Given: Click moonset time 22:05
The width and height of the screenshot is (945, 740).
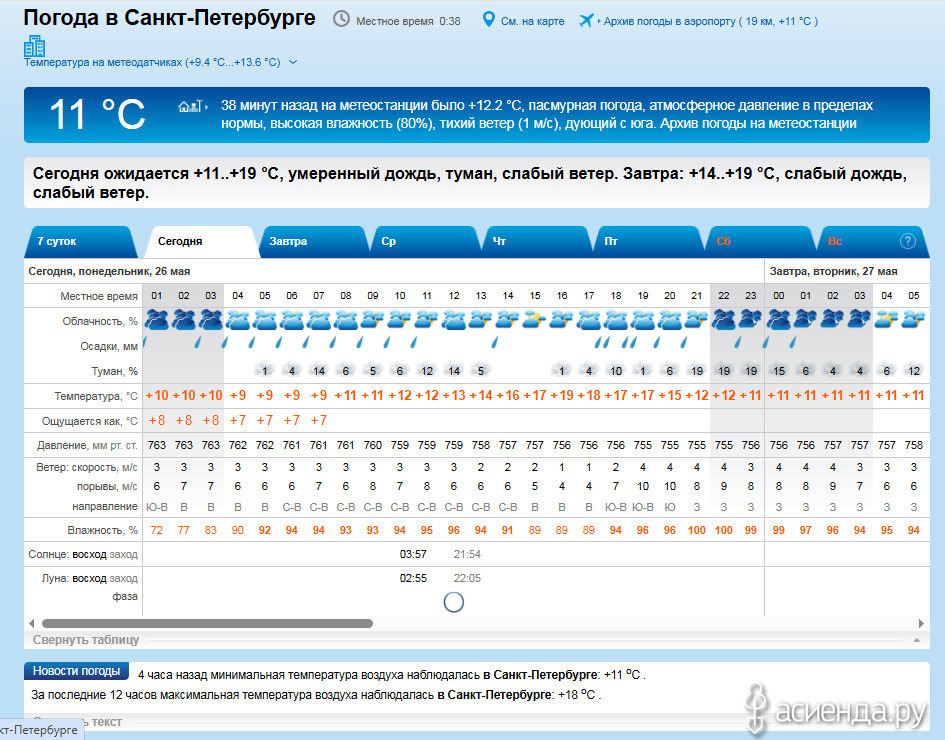Looking at the screenshot, I should coord(467,578).
